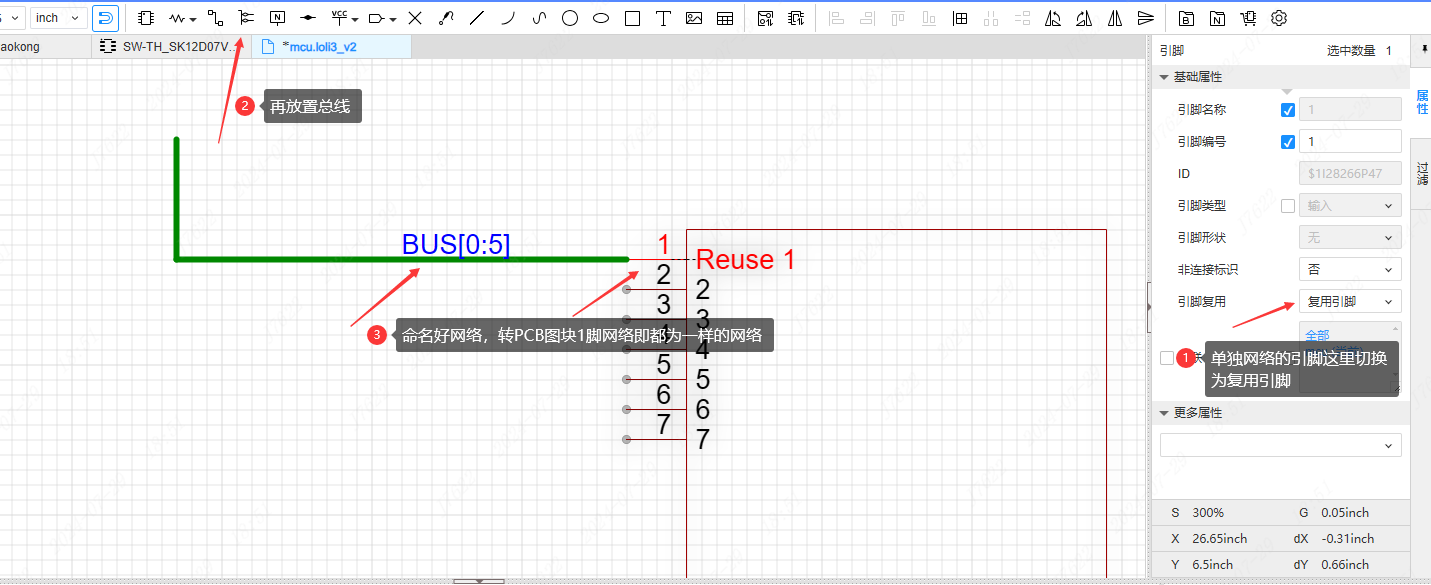This screenshot has width=1431, height=585.
Task: Click the BUS[0:5] bus label
Action: pos(456,245)
